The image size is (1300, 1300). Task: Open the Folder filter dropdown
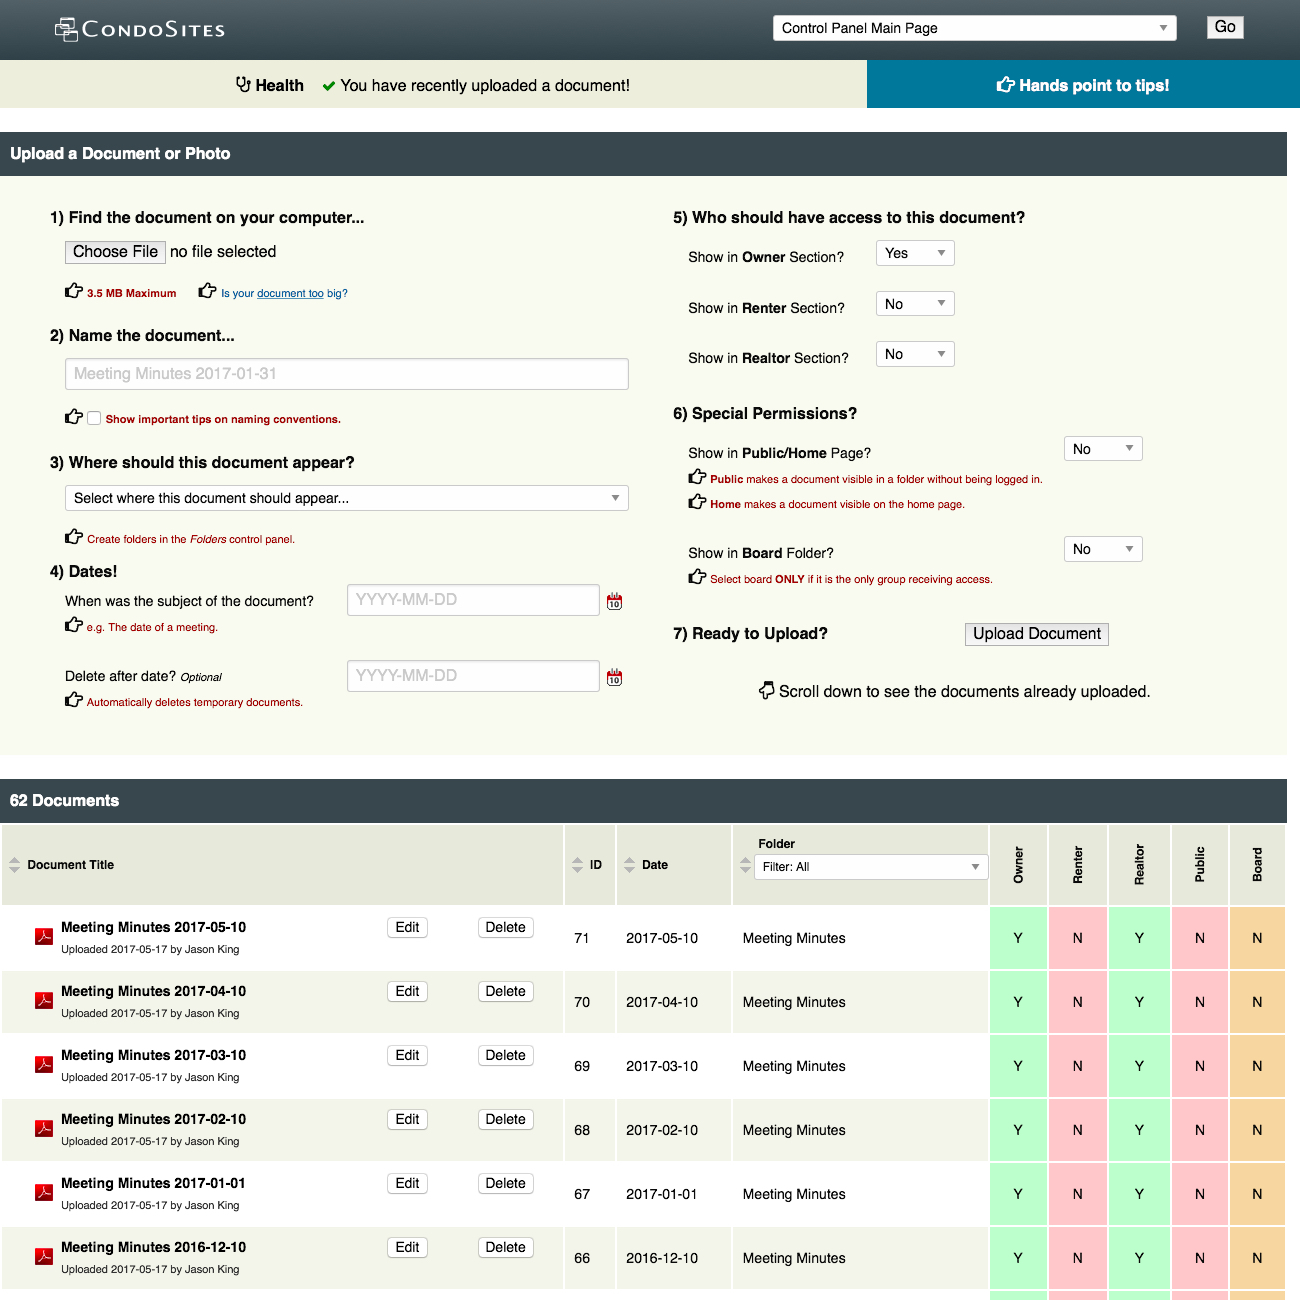[x=870, y=867]
